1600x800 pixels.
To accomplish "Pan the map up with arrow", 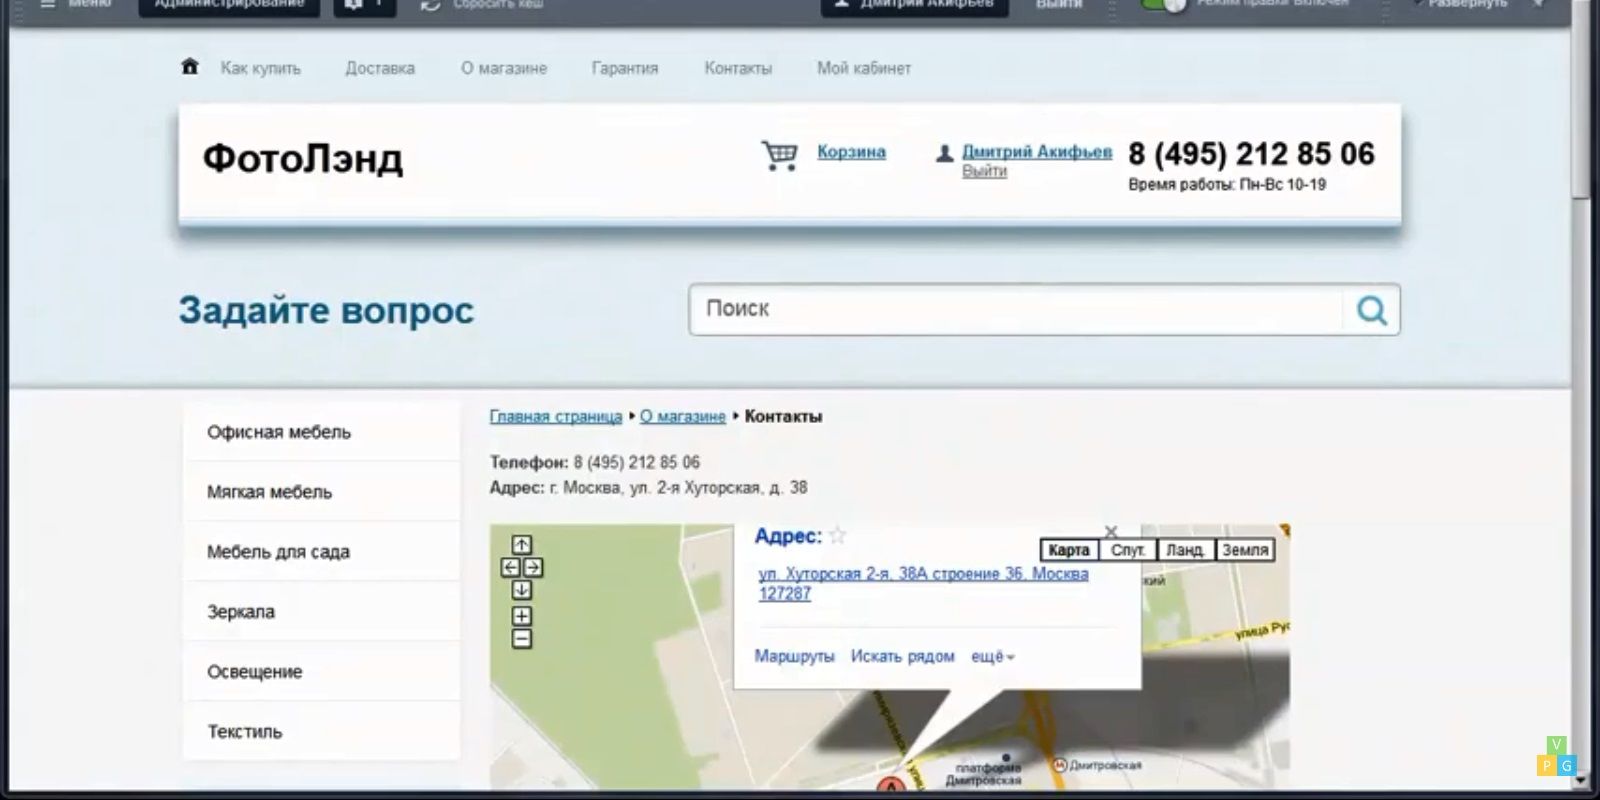I will [x=521, y=545].
